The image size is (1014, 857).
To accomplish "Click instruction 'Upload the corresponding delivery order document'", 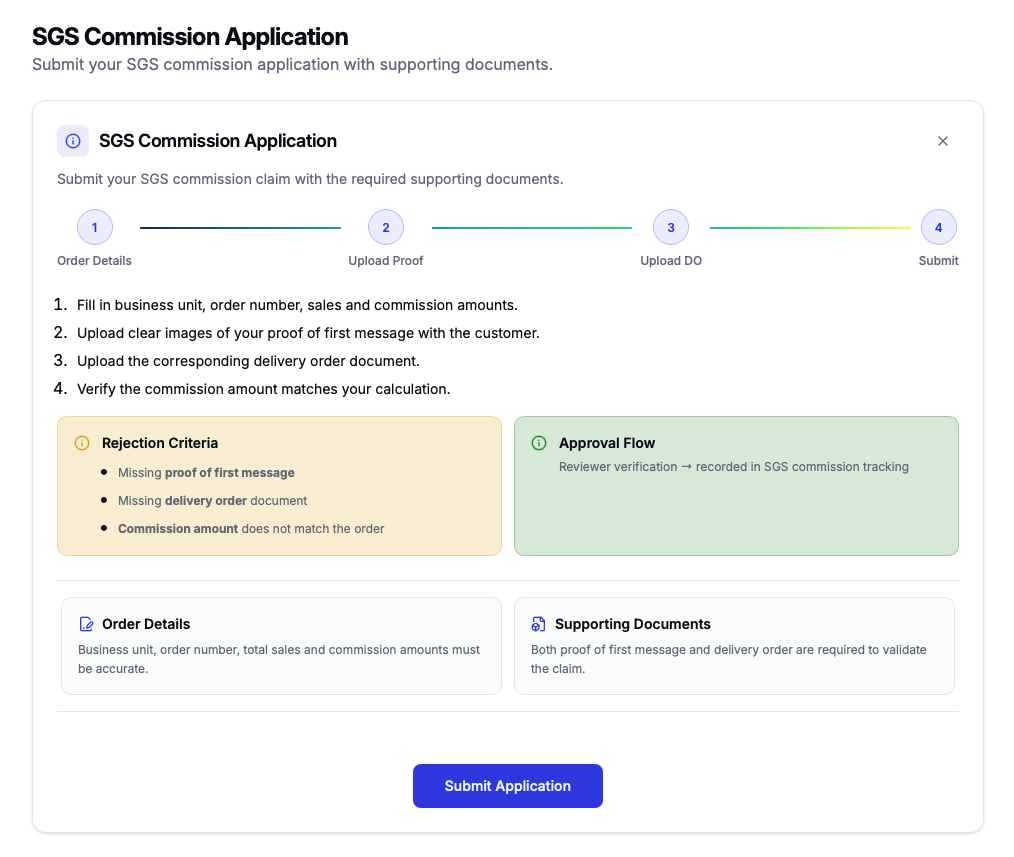I will [x=248, y=361].
